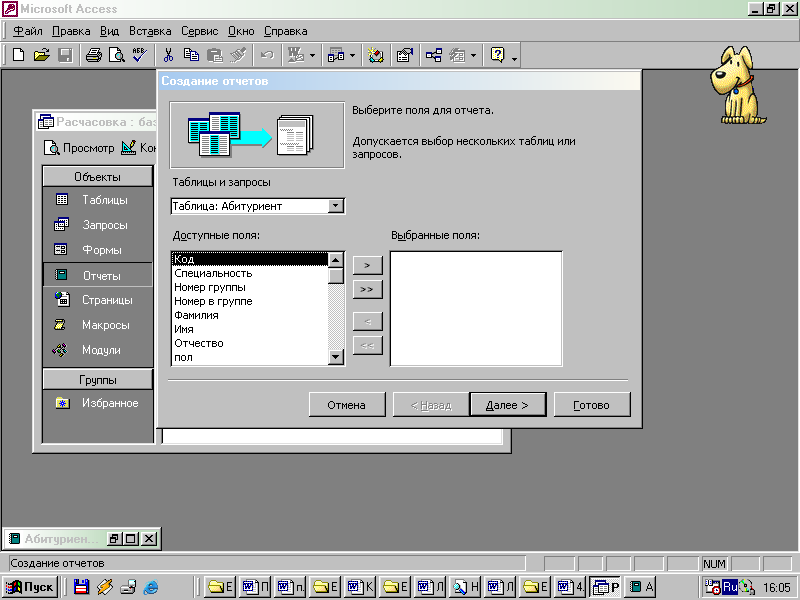Screen dimensions: 800x600
Task: Add all fields with >> button
Action: (x=367, y=289)
